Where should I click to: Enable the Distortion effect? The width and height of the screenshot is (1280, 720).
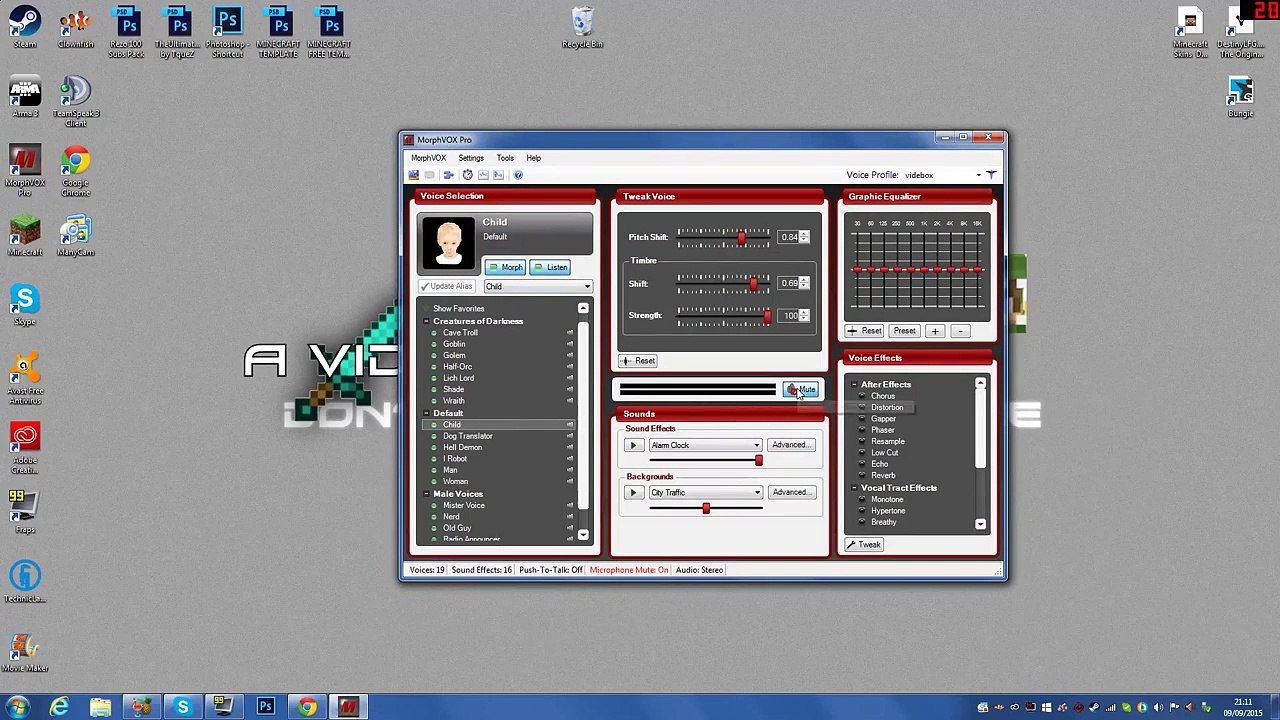pos(886,408)
